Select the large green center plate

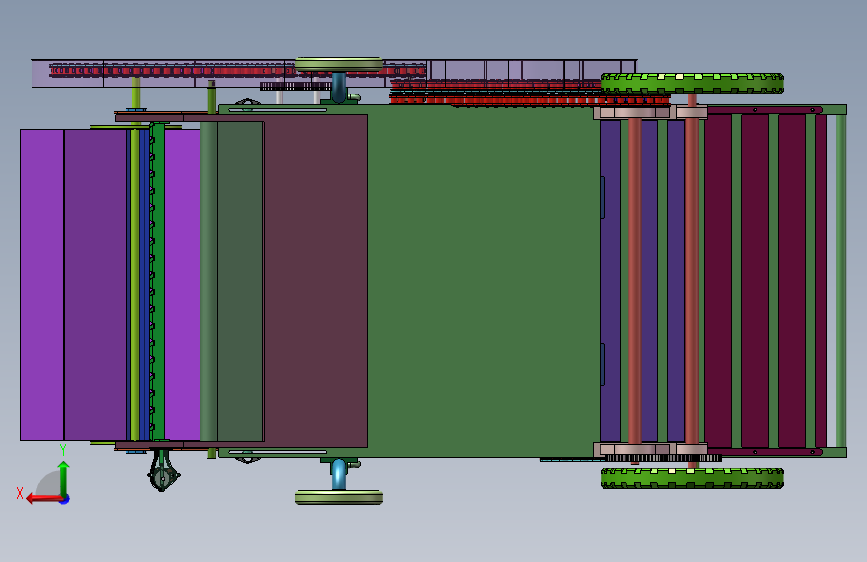tap(484, 281)
